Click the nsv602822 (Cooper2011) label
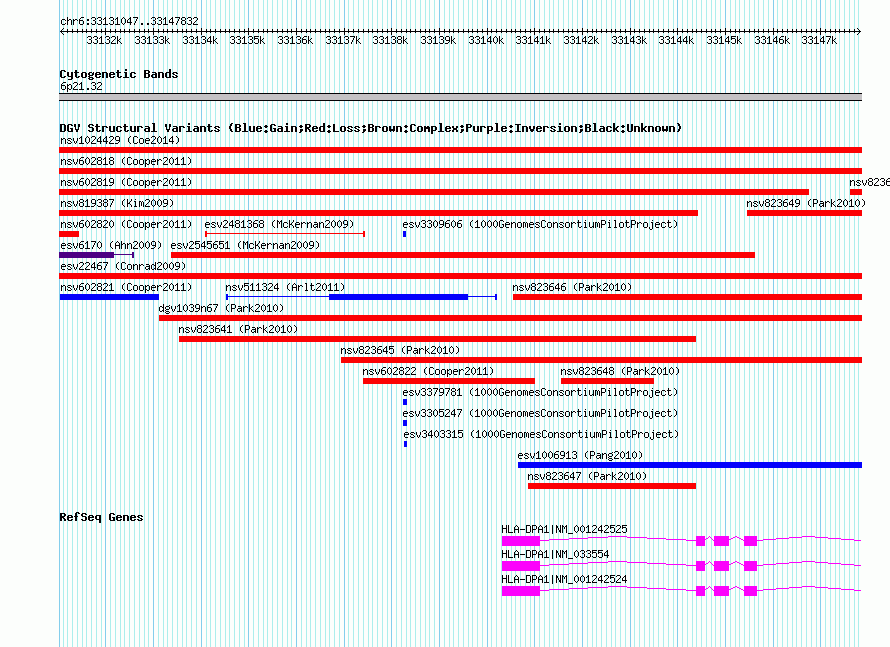Viewport: 890px width, 647px height. (x=429, y=371)
